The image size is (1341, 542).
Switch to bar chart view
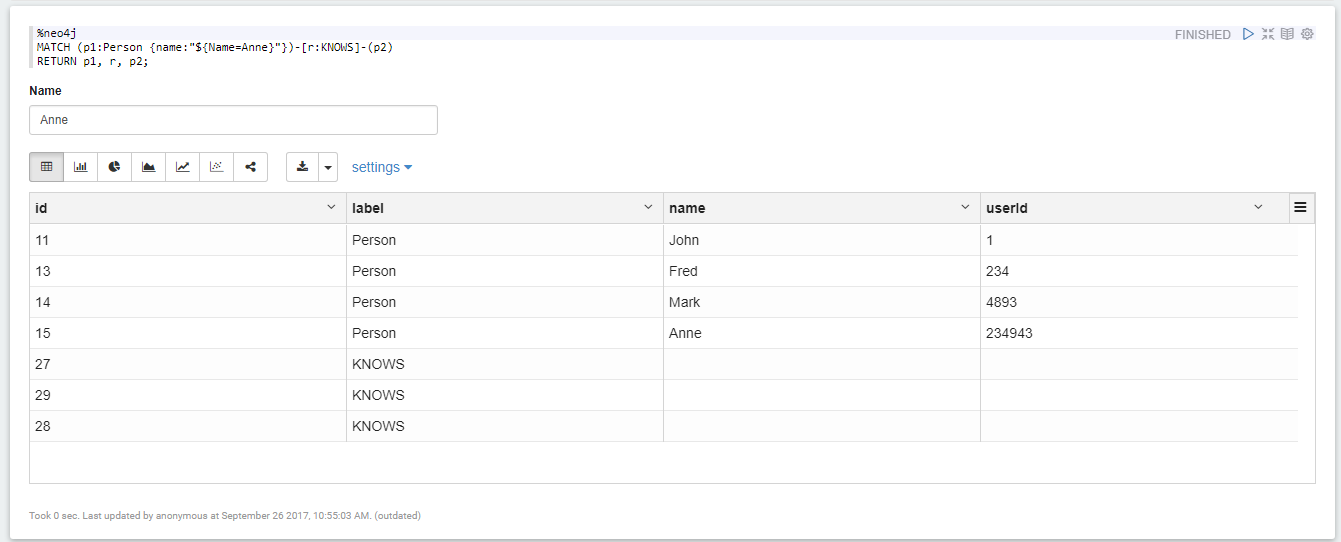tap(80, 167)
